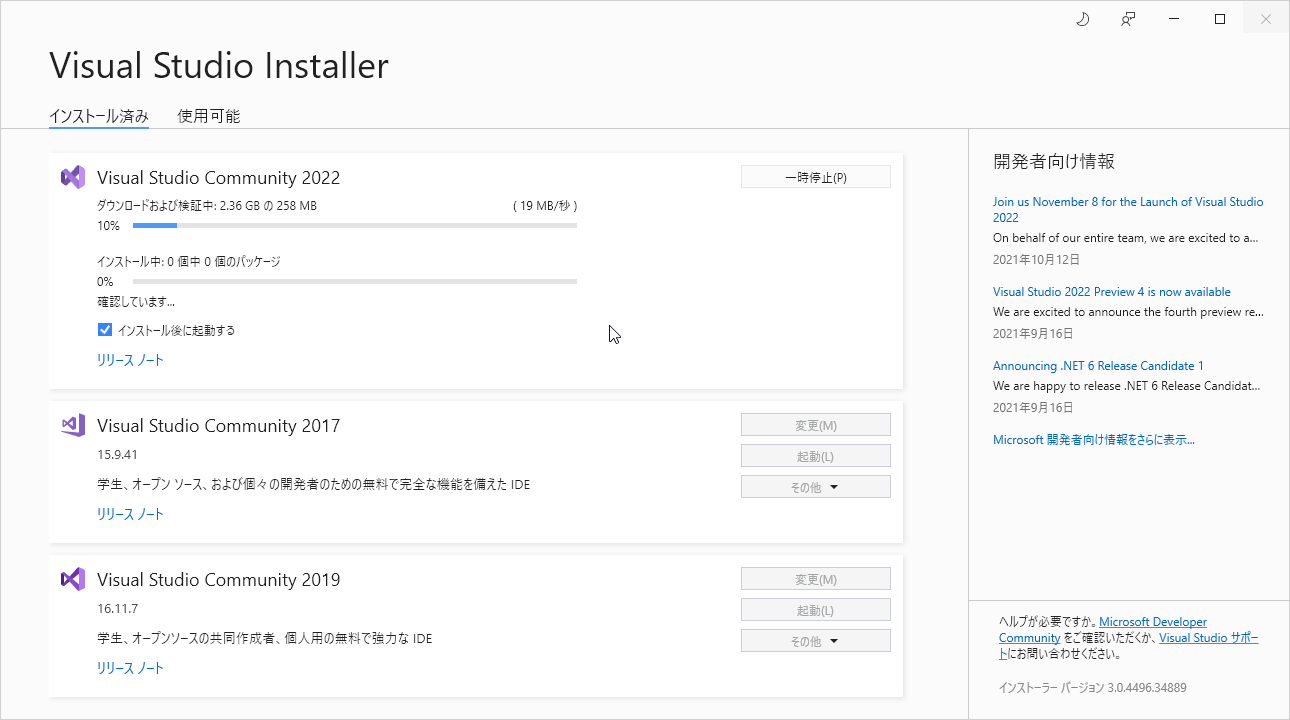Click the Visual Studio Community 2022 logo
The height and width of the screenshot is (720, 1290).
[72, 177]
